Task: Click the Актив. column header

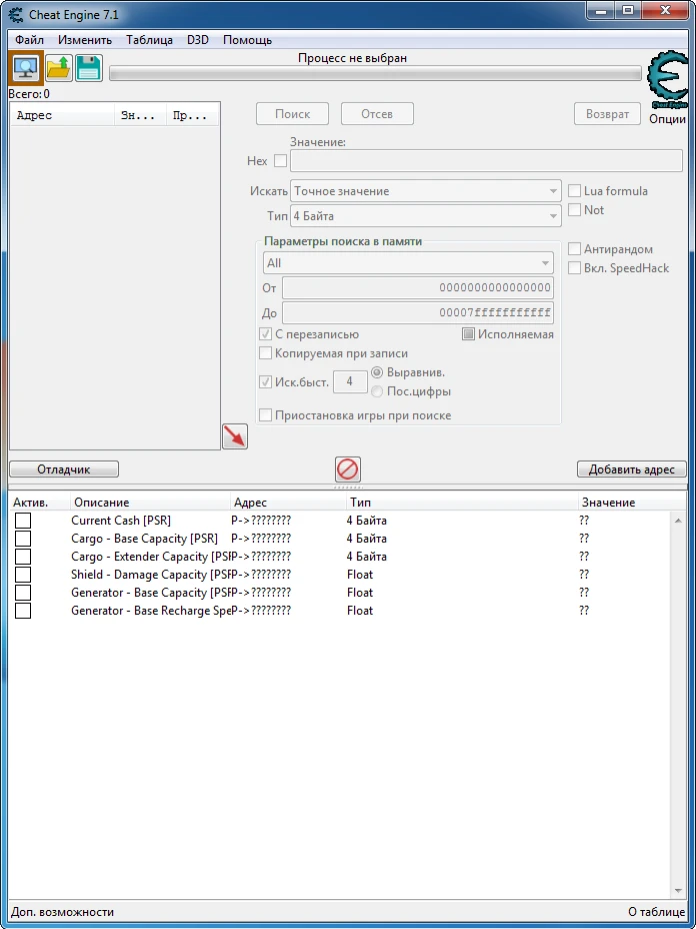Action: pos(40,502)
